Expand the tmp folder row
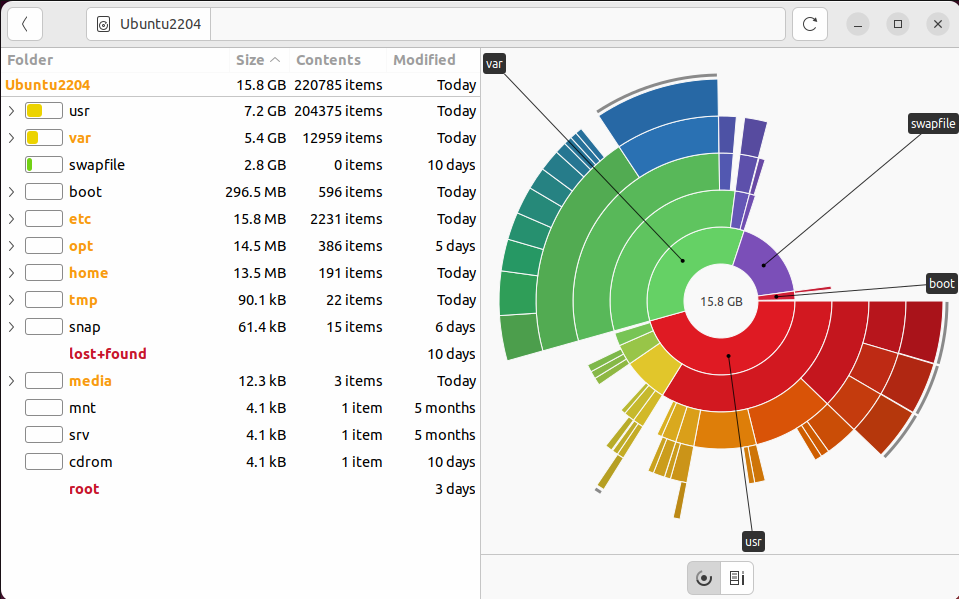The width and height of the screenshot is (959, 599). [12, 300]
